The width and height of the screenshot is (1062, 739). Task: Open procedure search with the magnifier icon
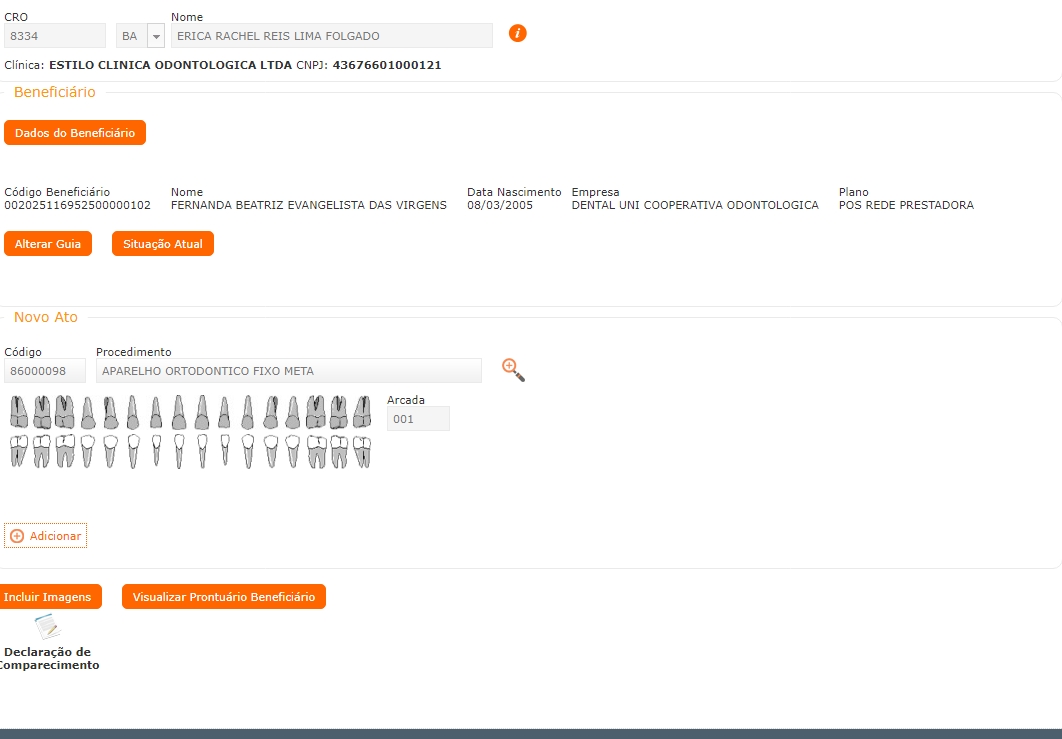pos(513,370)
